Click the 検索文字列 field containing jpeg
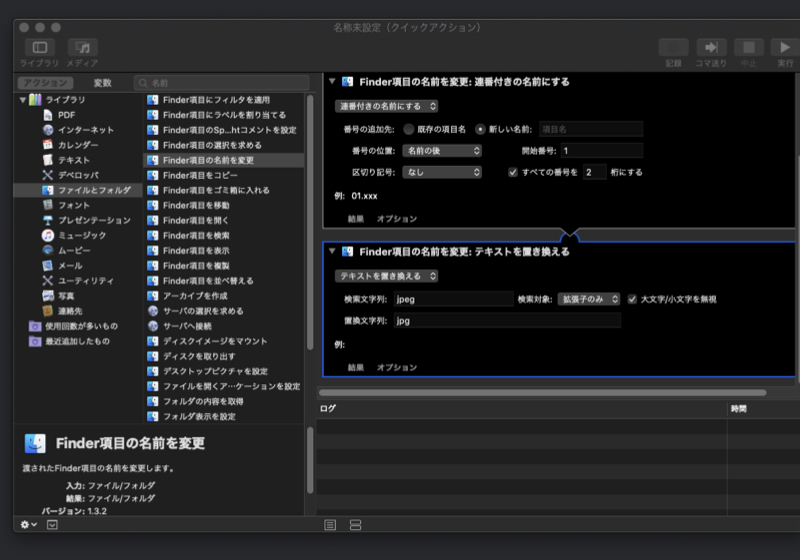 point(454,299)
